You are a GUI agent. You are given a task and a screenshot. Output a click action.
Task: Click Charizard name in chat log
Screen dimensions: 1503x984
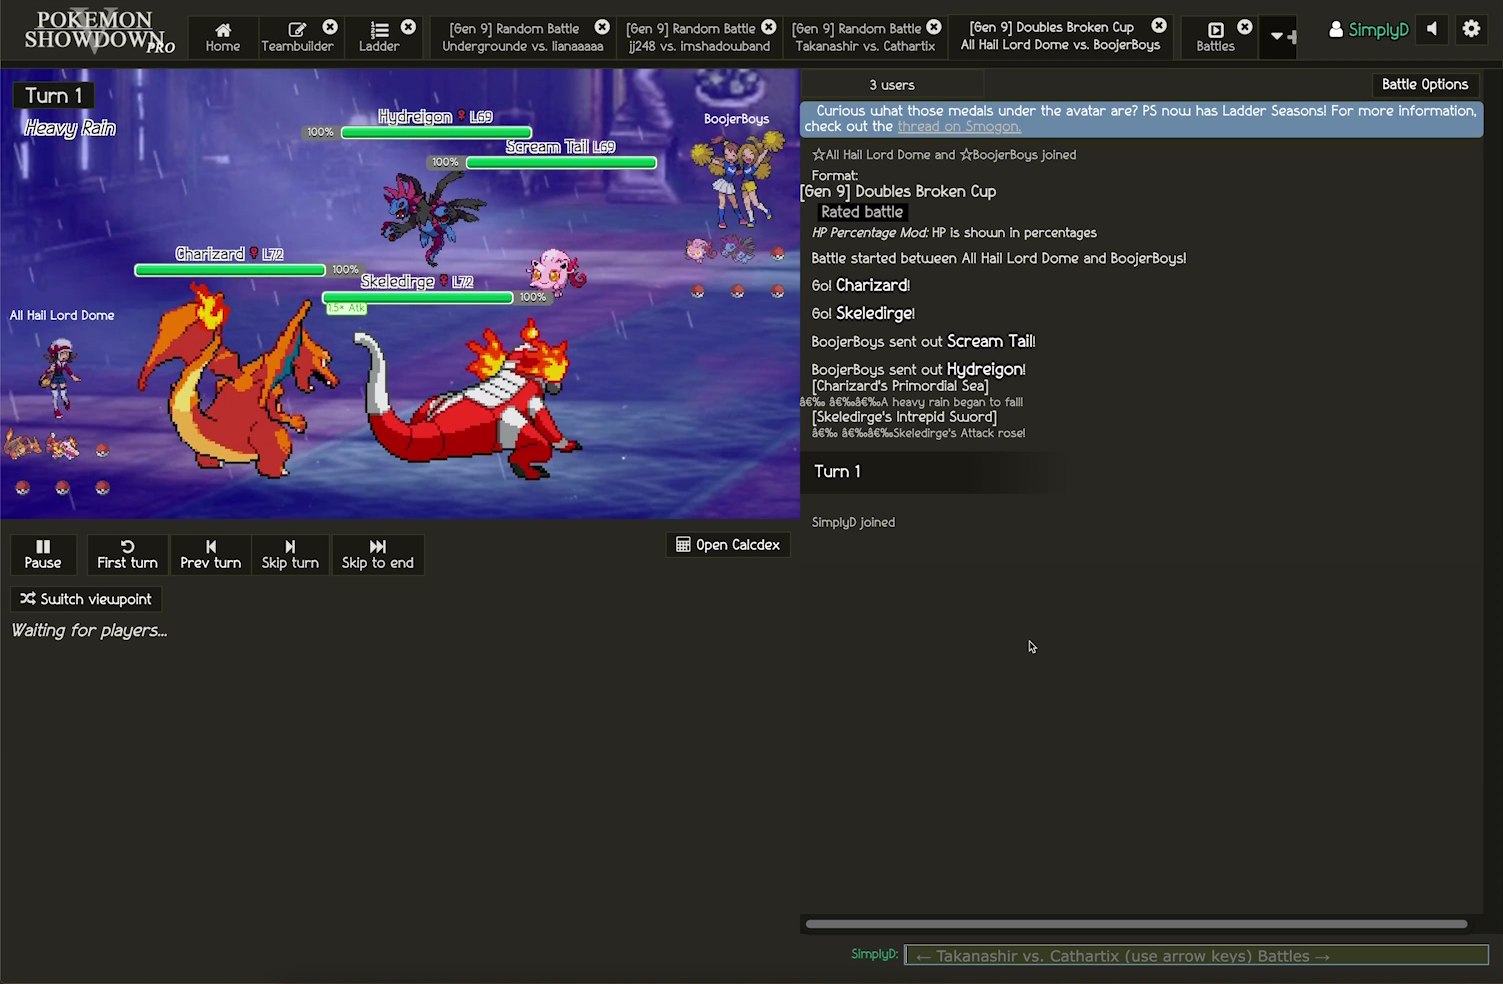pyautogui.click(x=872, y=285)
